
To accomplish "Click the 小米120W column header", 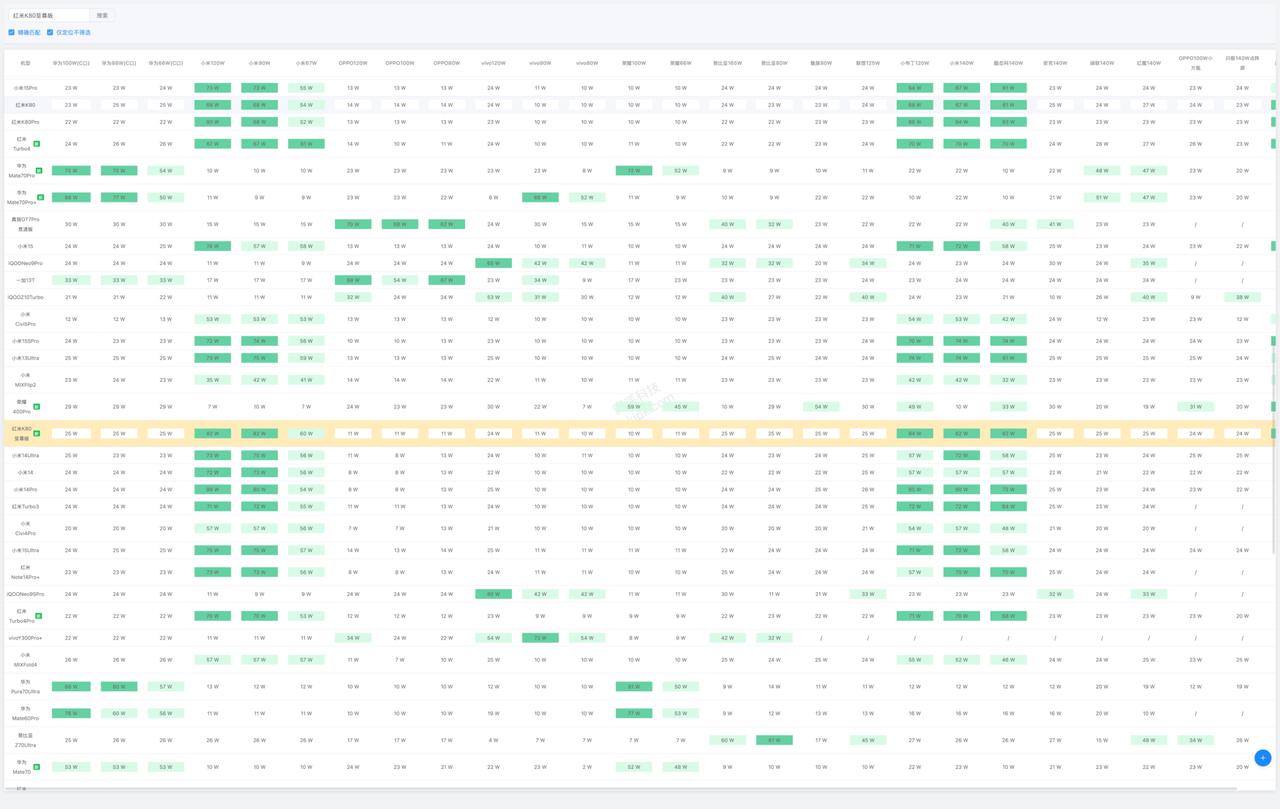I will pos(212,63).
